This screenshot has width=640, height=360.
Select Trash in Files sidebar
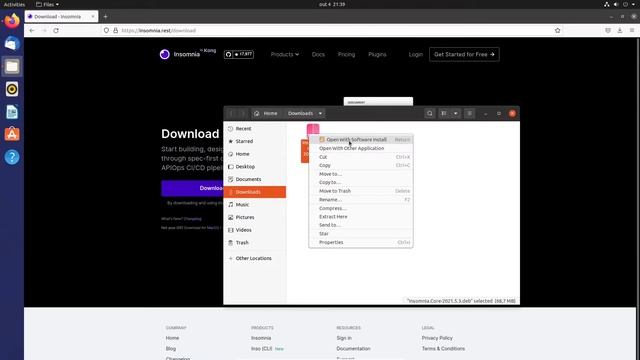(x=255, y=242)
